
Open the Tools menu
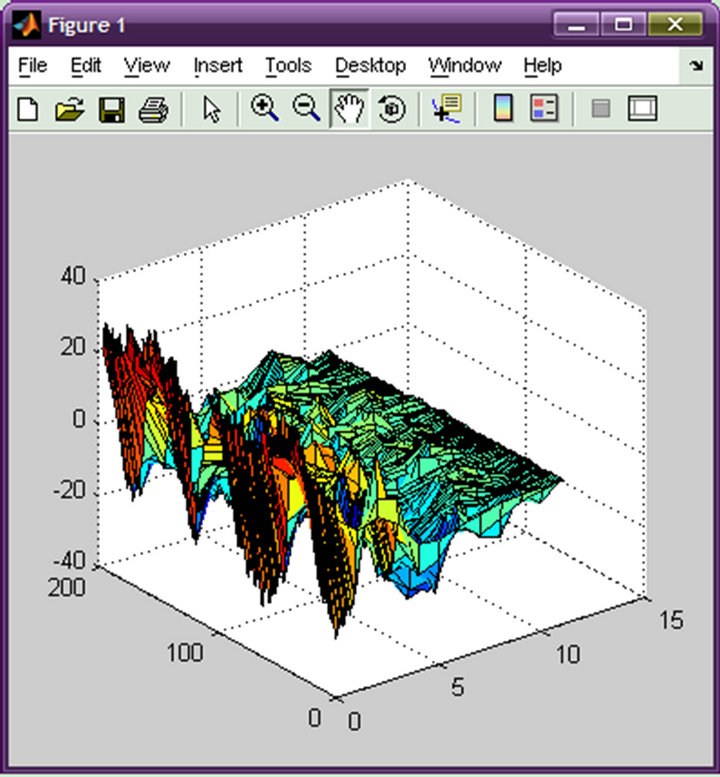[x=288, y=66]
